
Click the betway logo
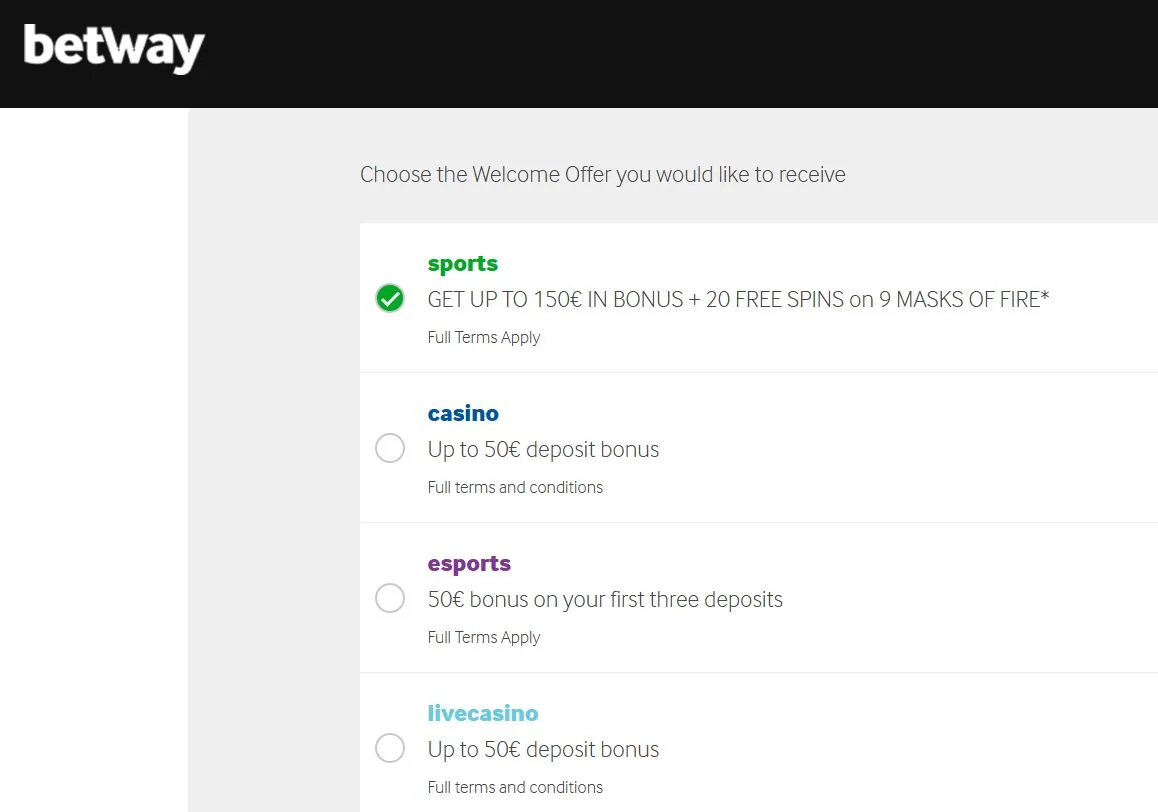coord(114,48)
